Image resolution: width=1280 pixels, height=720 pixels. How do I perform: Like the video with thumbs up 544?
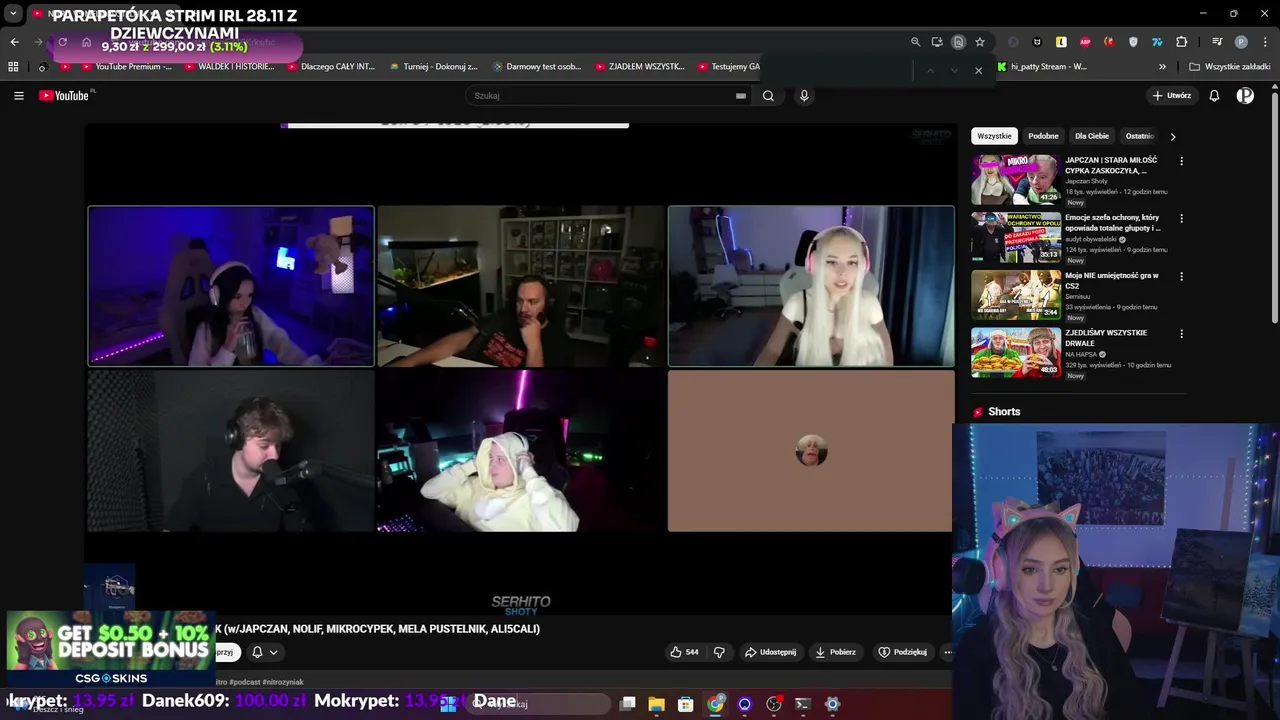pos(685,652)
